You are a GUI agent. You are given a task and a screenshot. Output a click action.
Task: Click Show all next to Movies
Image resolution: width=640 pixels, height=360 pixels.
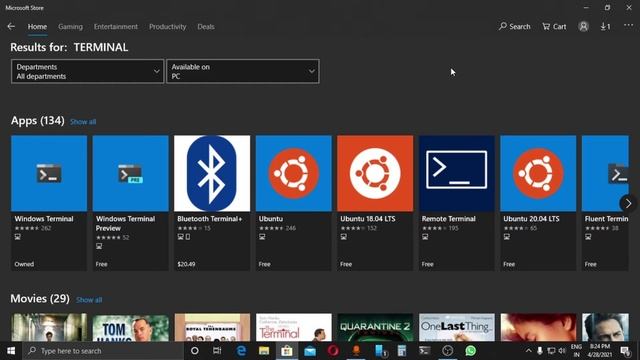point(89,300)
